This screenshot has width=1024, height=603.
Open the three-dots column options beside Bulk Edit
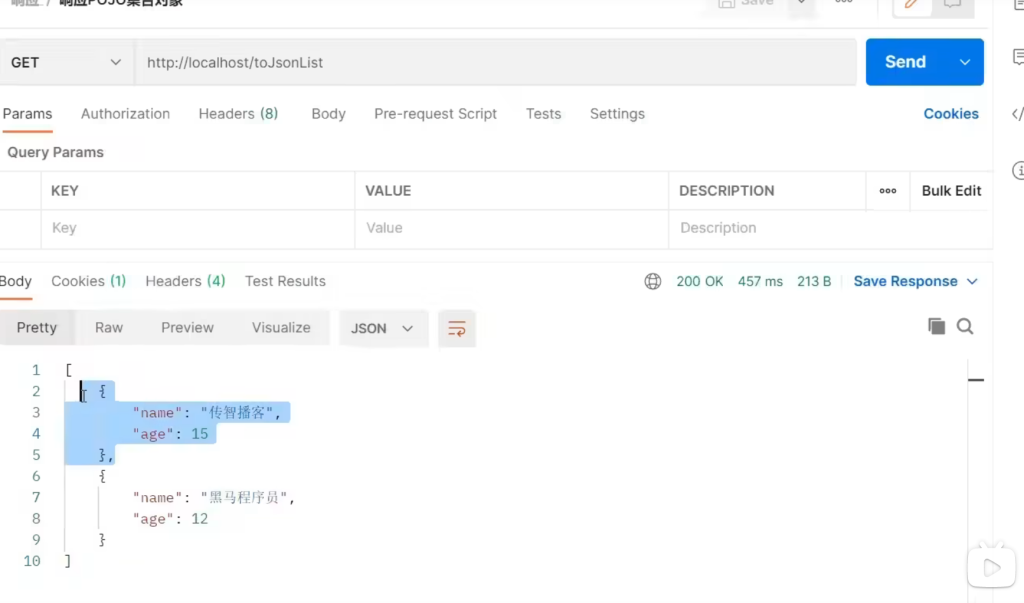point(887,191)
